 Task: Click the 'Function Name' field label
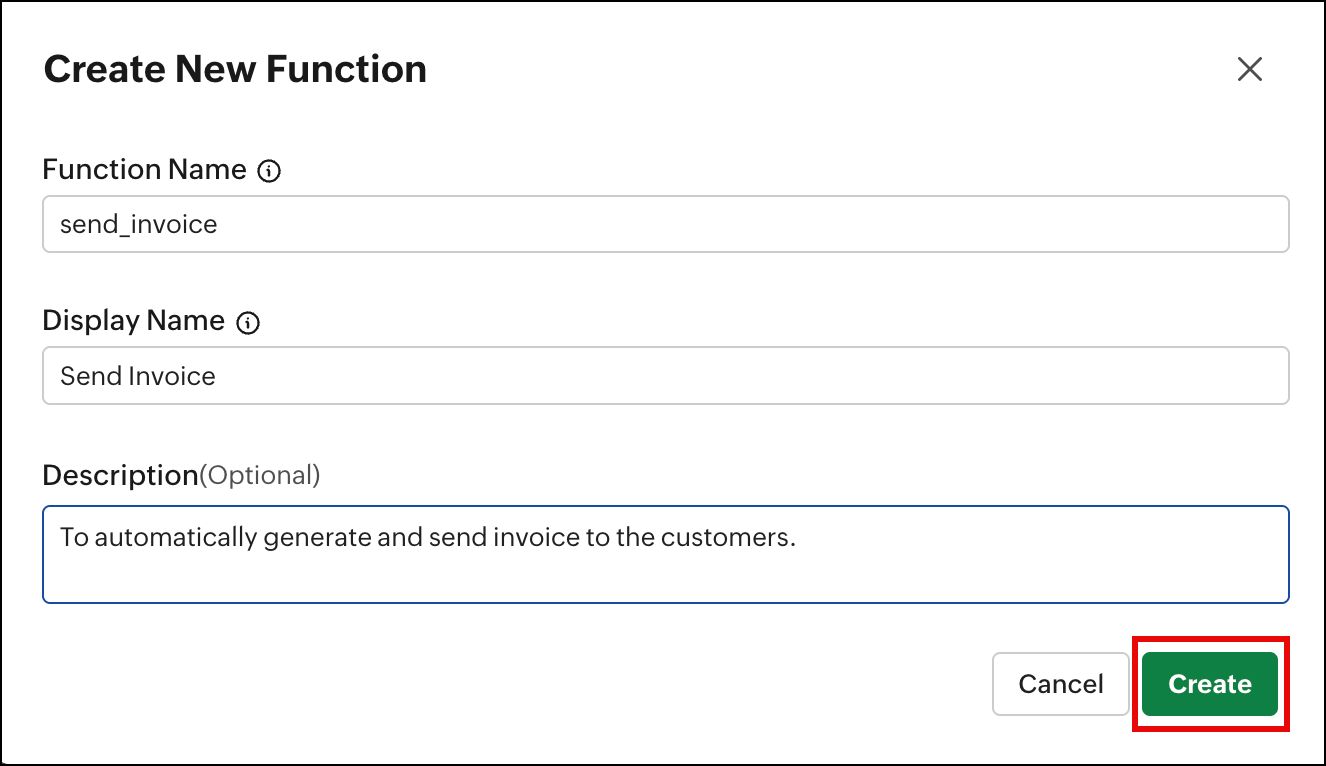click(x=144, y=170)
